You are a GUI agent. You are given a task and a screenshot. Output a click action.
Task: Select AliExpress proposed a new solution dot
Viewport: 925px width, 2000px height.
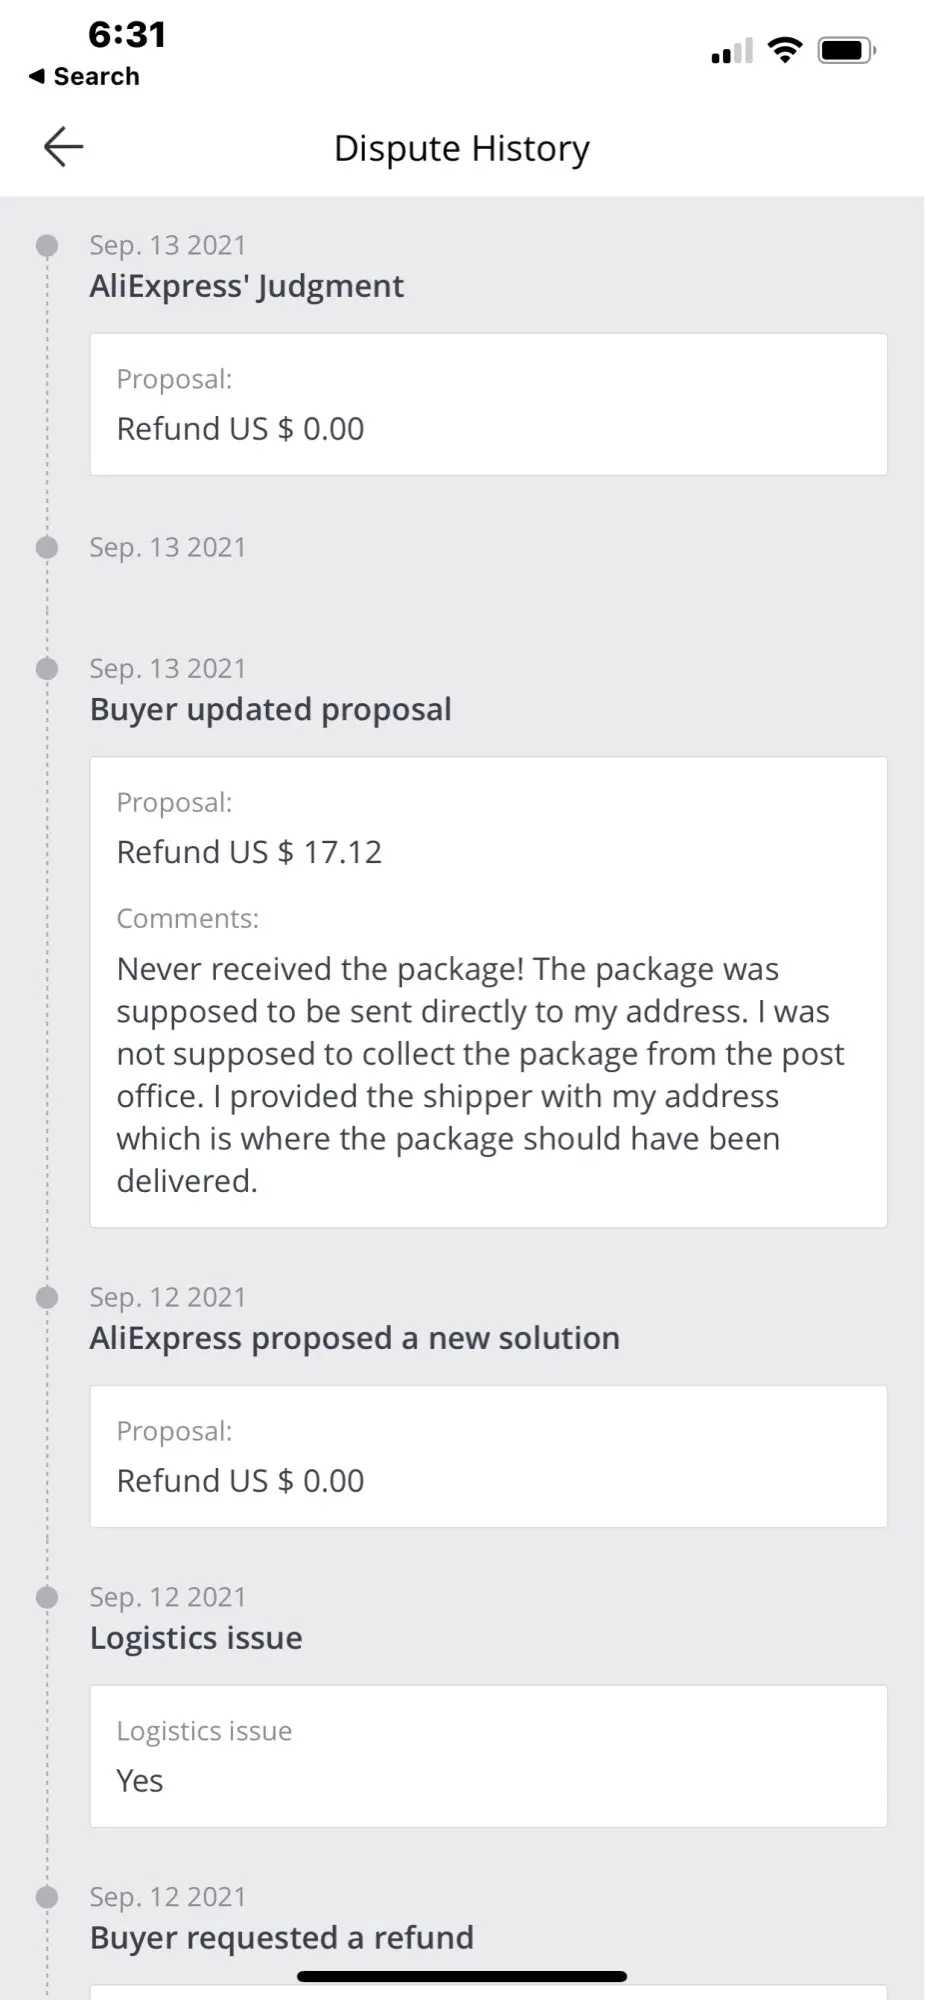(x=47, y=1297)
